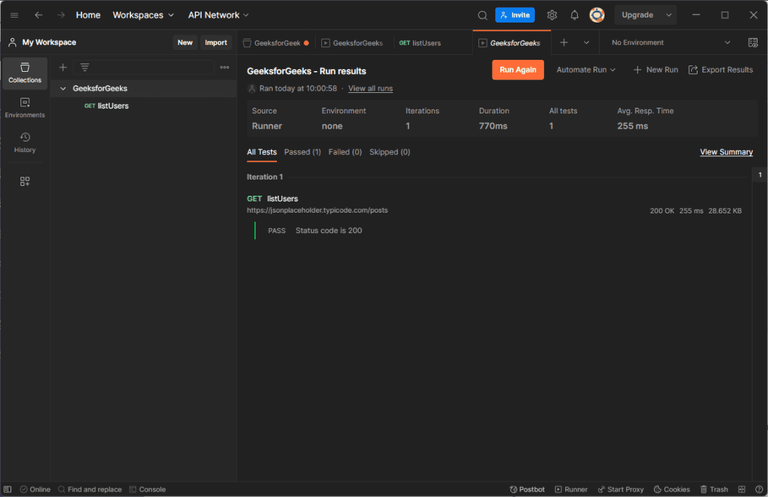Viewport: 768px width, 497px height.
Task: Open the user avatar icon
Action: point(597,15)
